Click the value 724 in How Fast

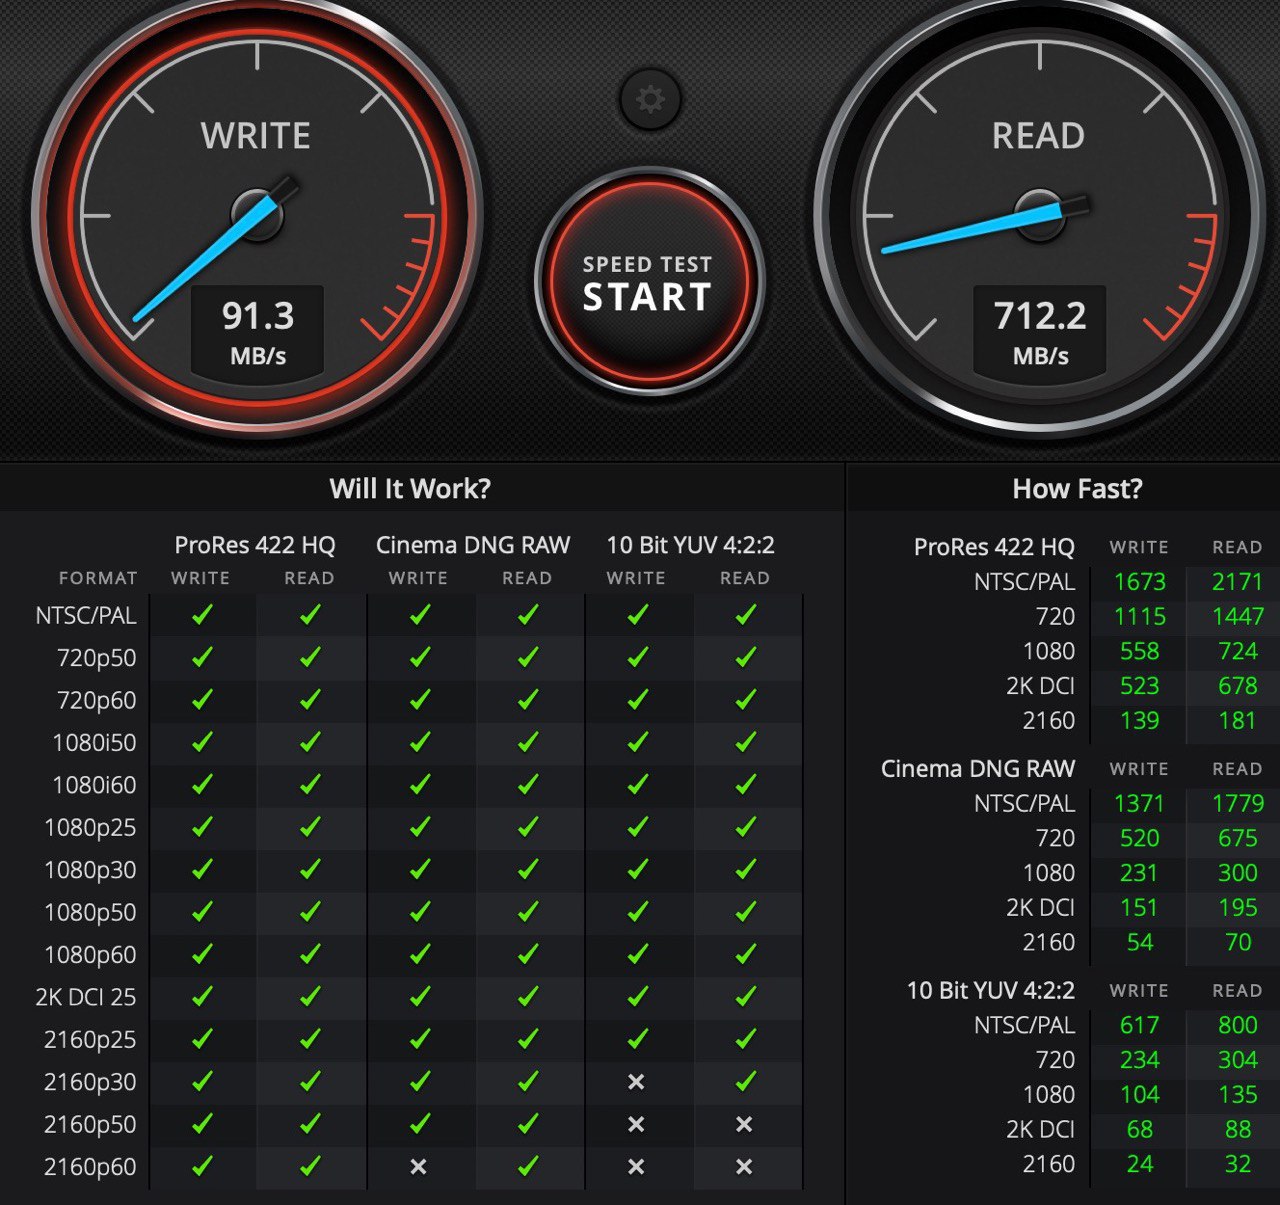pos(1238,651)
